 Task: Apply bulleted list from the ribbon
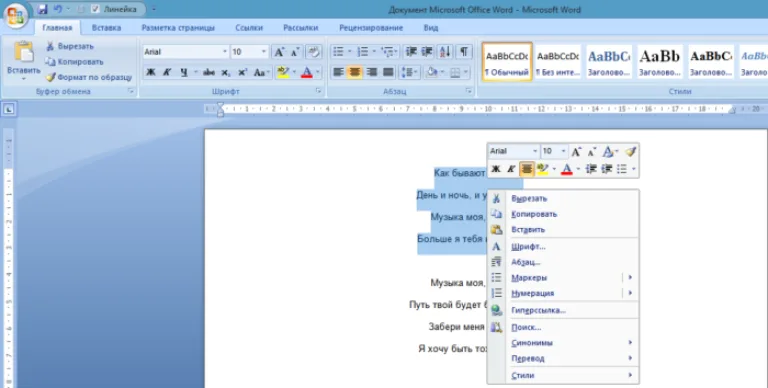[338, 52]
